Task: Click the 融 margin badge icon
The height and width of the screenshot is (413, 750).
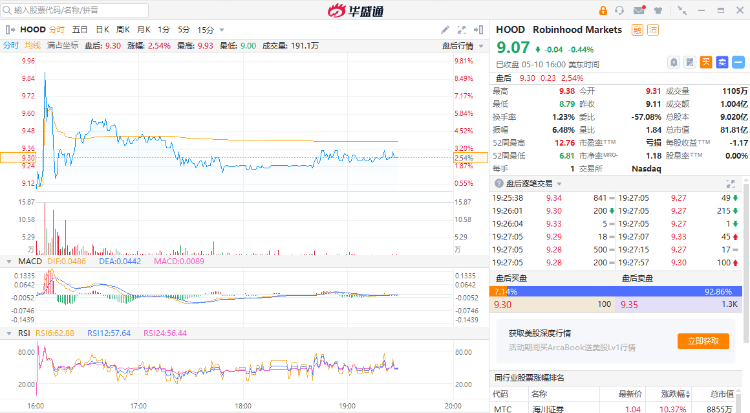Action: coord(637,30)
